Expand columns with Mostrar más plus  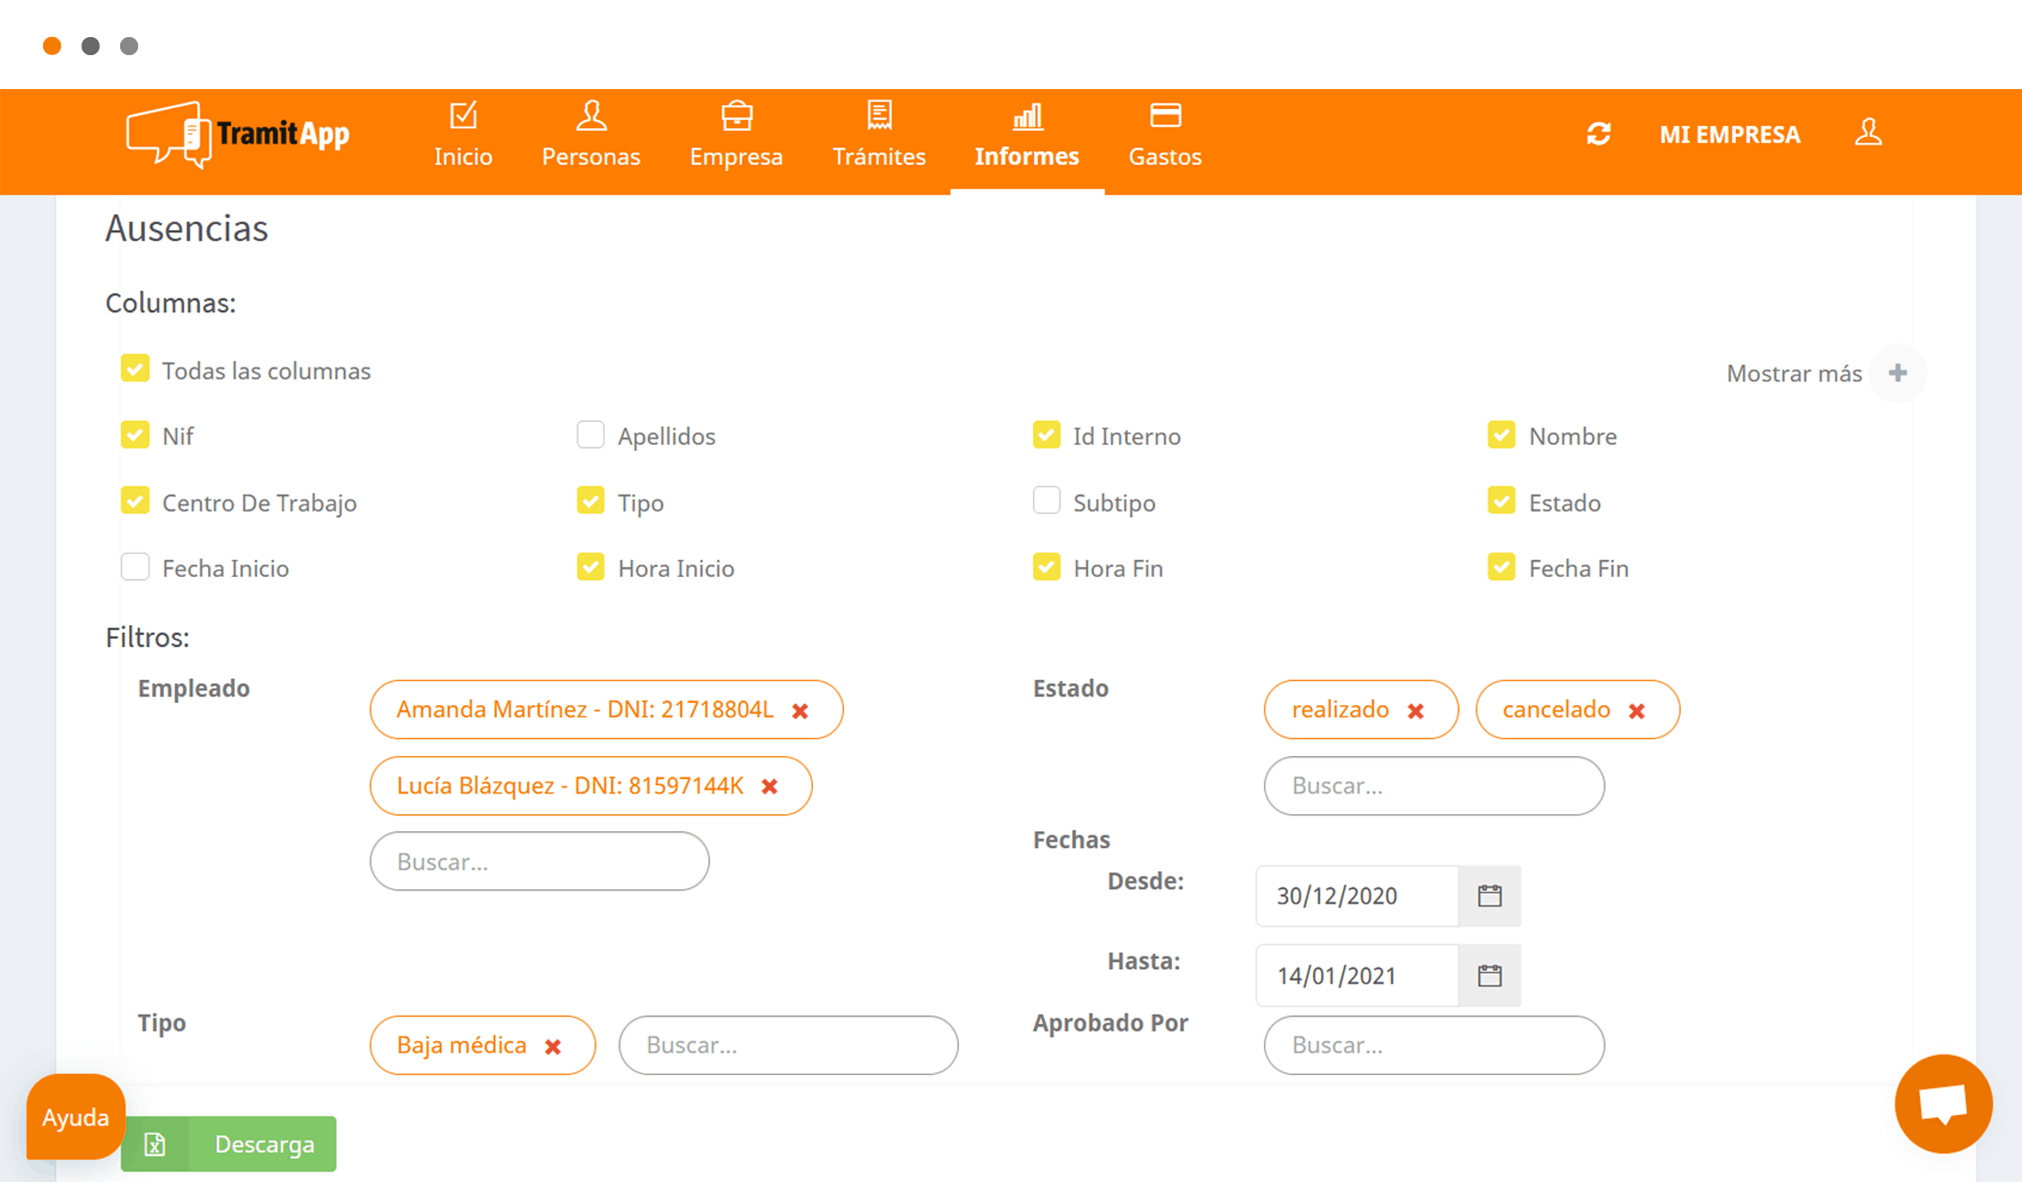(x=1897, y=373)
